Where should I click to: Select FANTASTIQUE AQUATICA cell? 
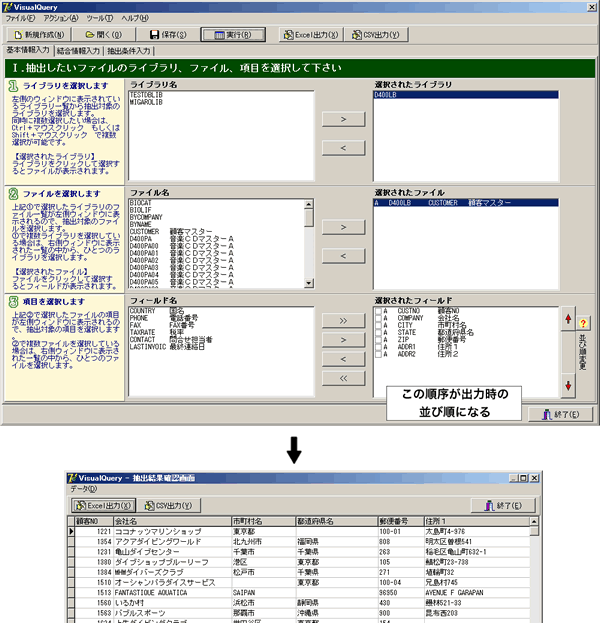pos(172,593)
